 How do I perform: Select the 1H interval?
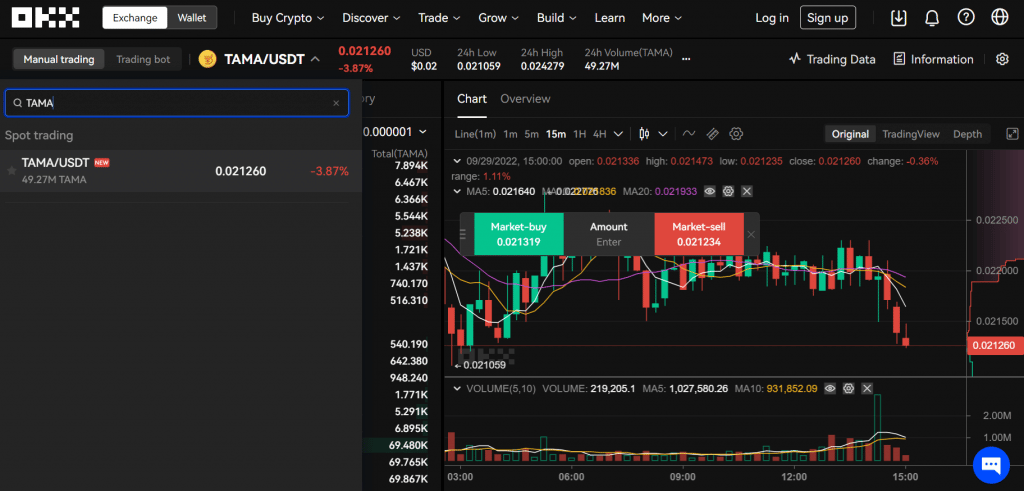point(579,134)
